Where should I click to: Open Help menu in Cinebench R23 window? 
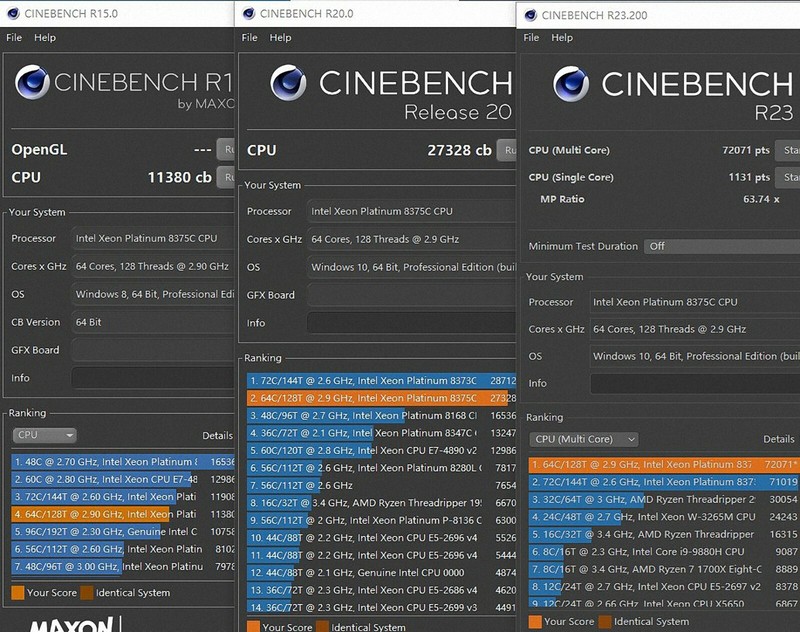click(562, 37)
